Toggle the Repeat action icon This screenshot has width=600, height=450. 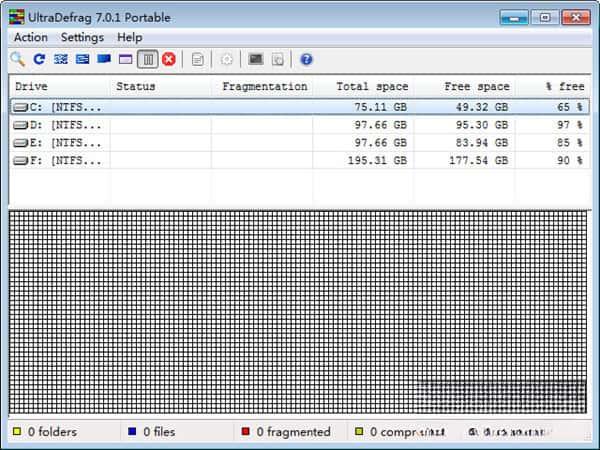(x=39, y=59)
